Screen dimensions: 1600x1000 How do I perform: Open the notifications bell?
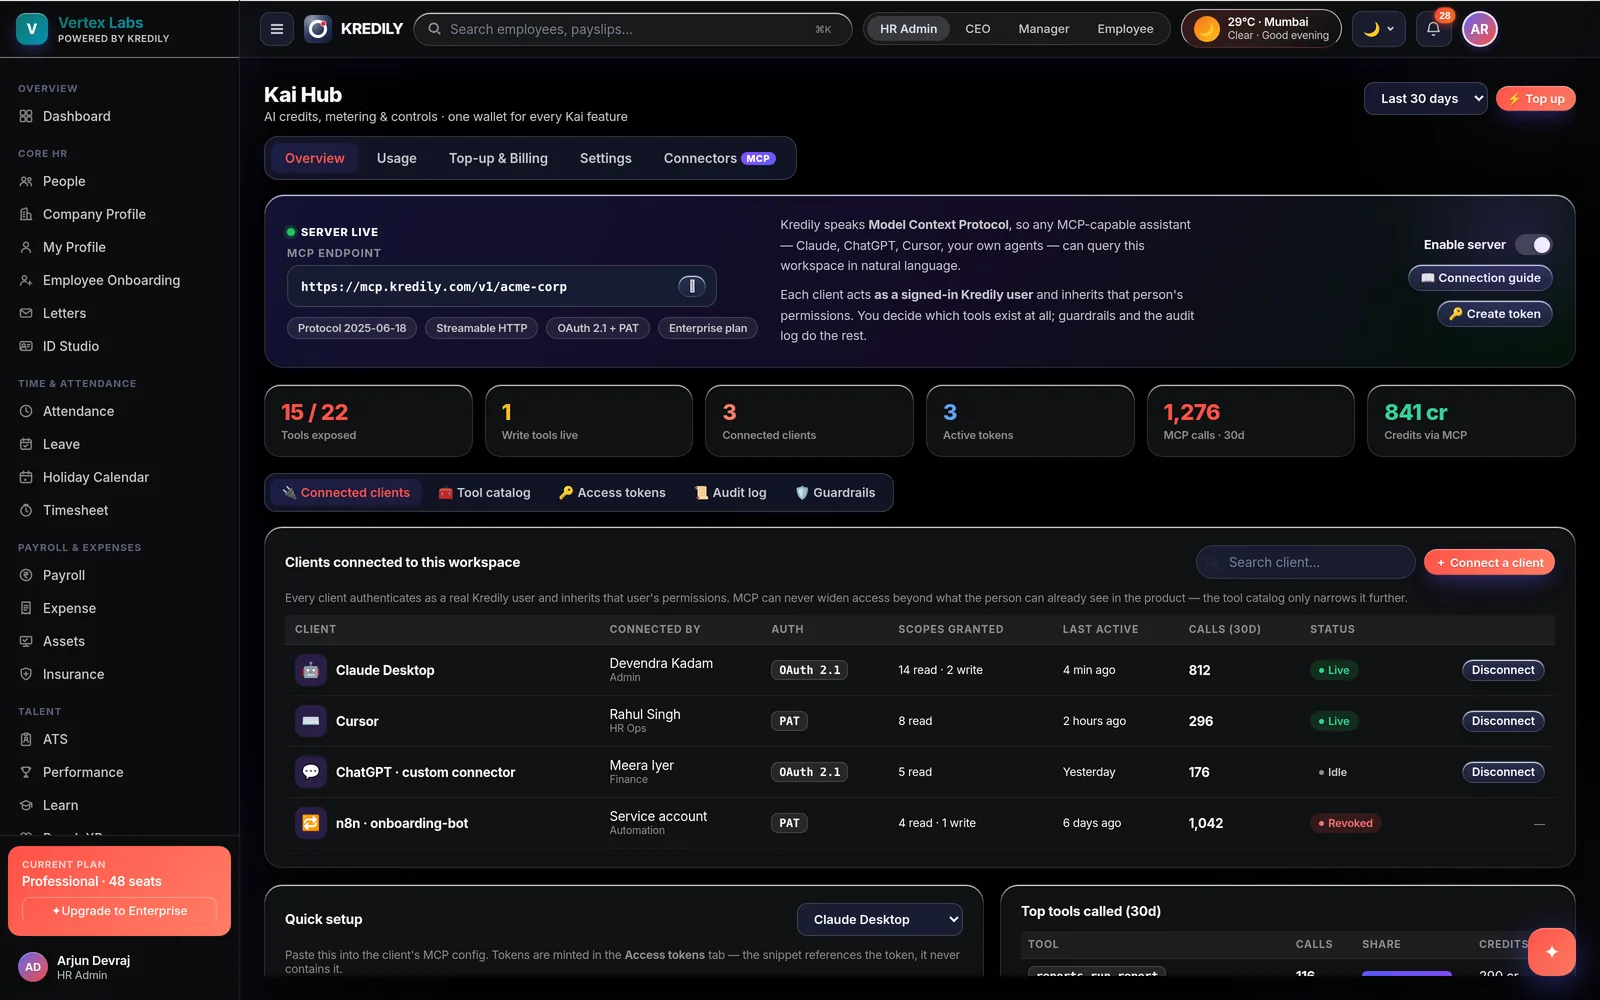point(1433,29)
